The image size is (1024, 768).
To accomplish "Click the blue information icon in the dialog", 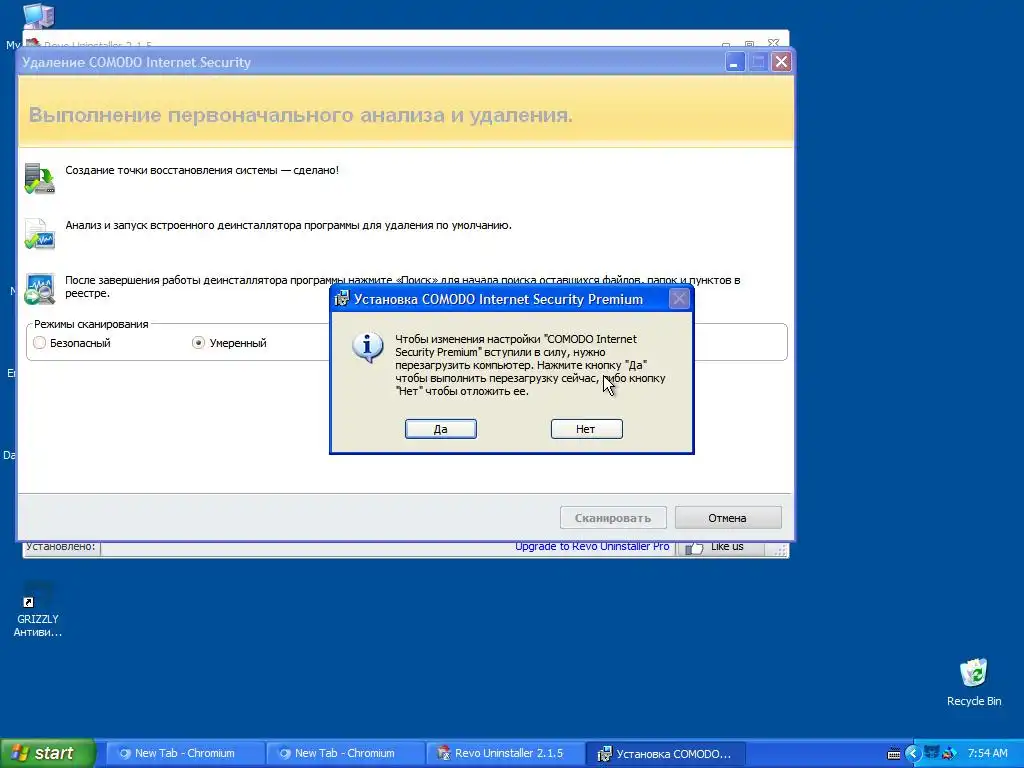I will pyautogui.click(x=368, y=346).
